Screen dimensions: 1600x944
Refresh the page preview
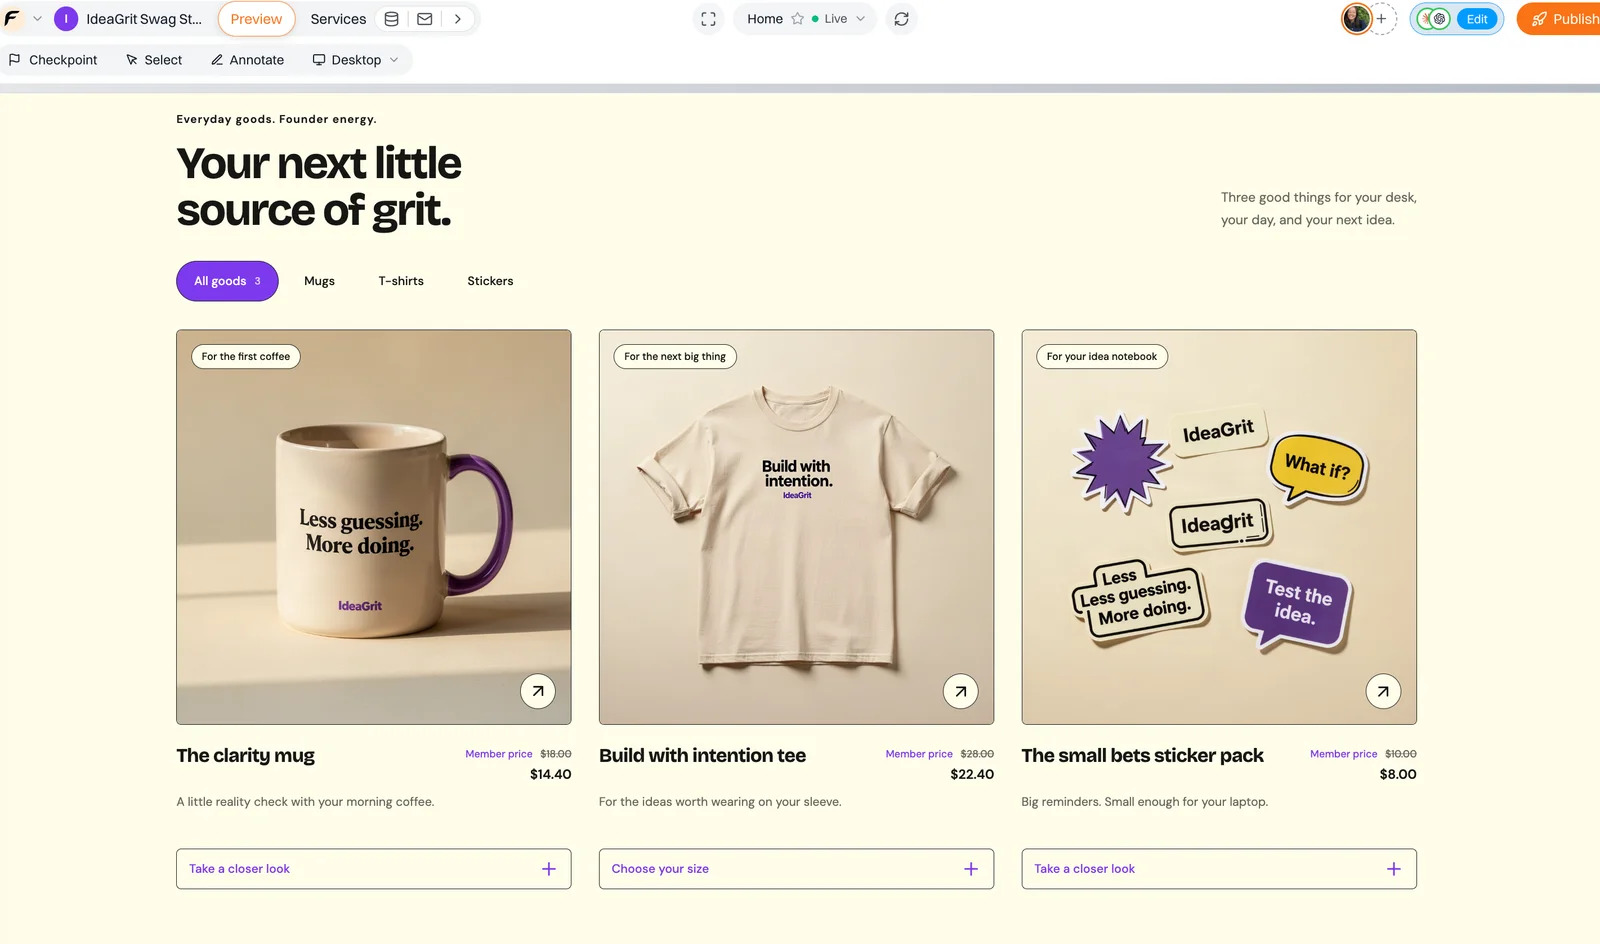pos(901,19)
